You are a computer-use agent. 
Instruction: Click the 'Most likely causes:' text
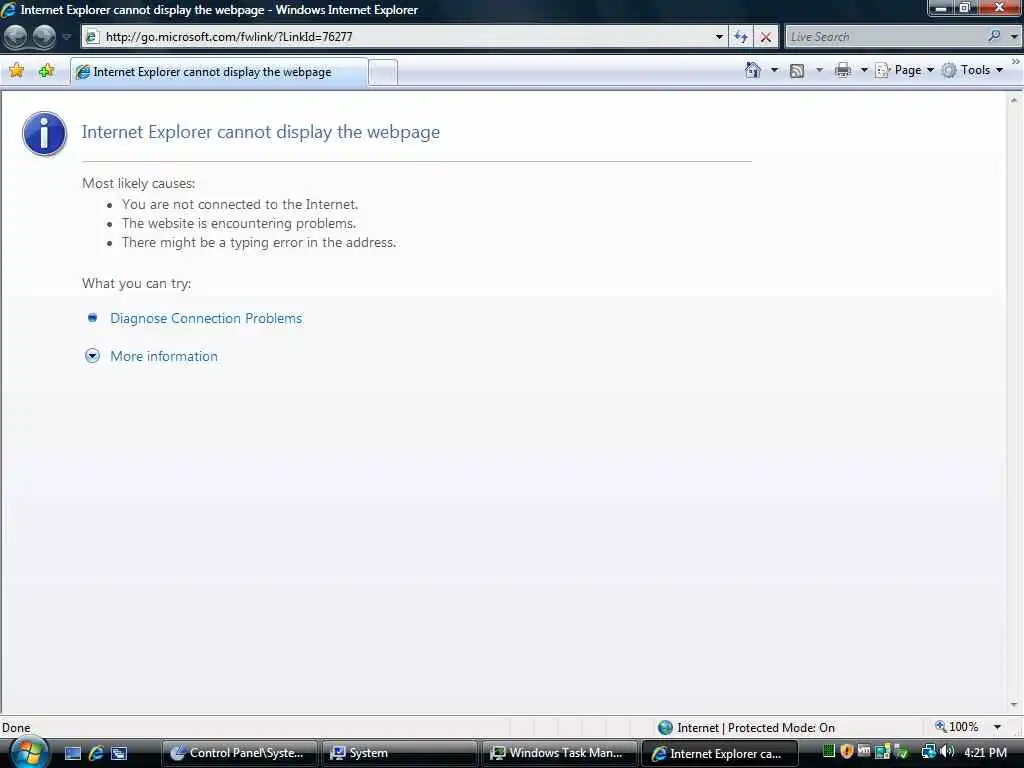pyautogui.click(x=138, y=184)
